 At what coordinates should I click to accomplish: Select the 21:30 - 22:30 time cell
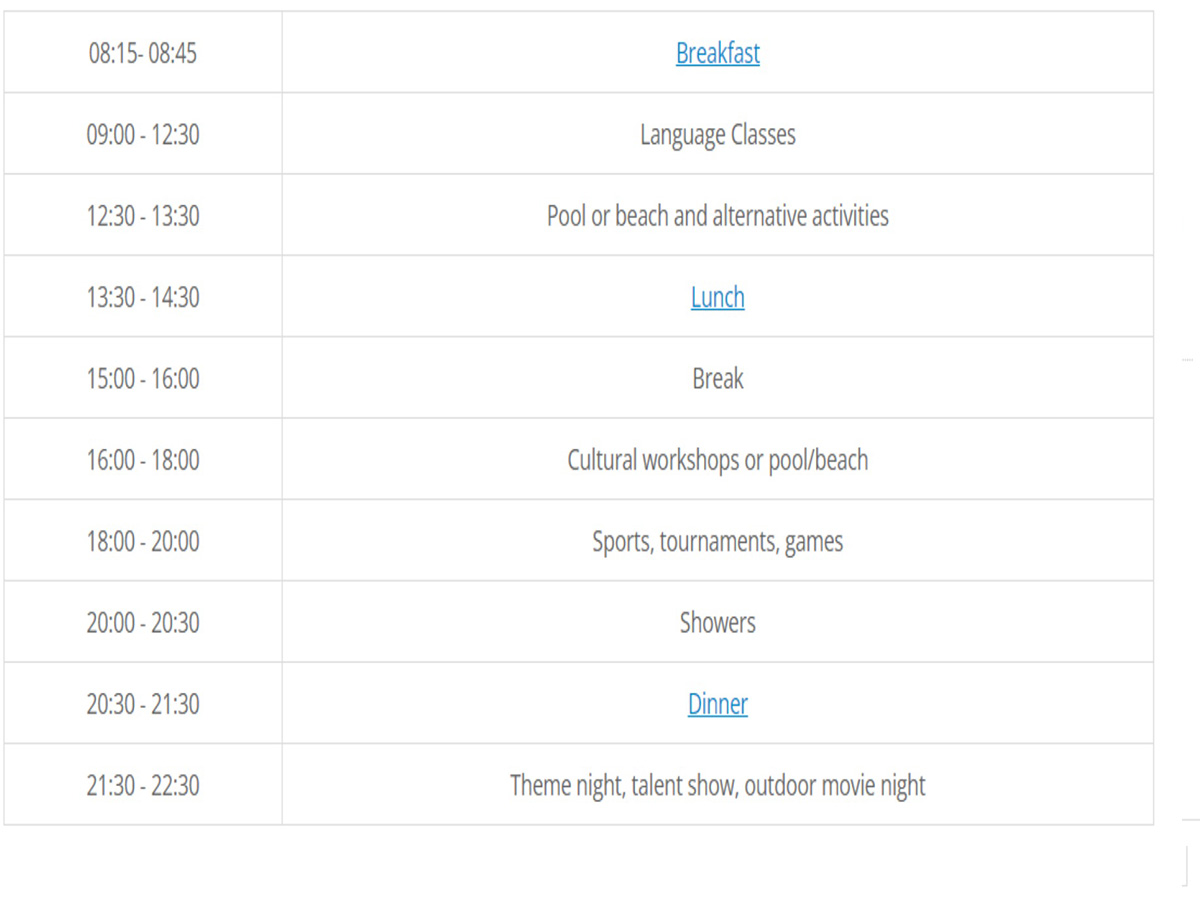click(143, 786)
